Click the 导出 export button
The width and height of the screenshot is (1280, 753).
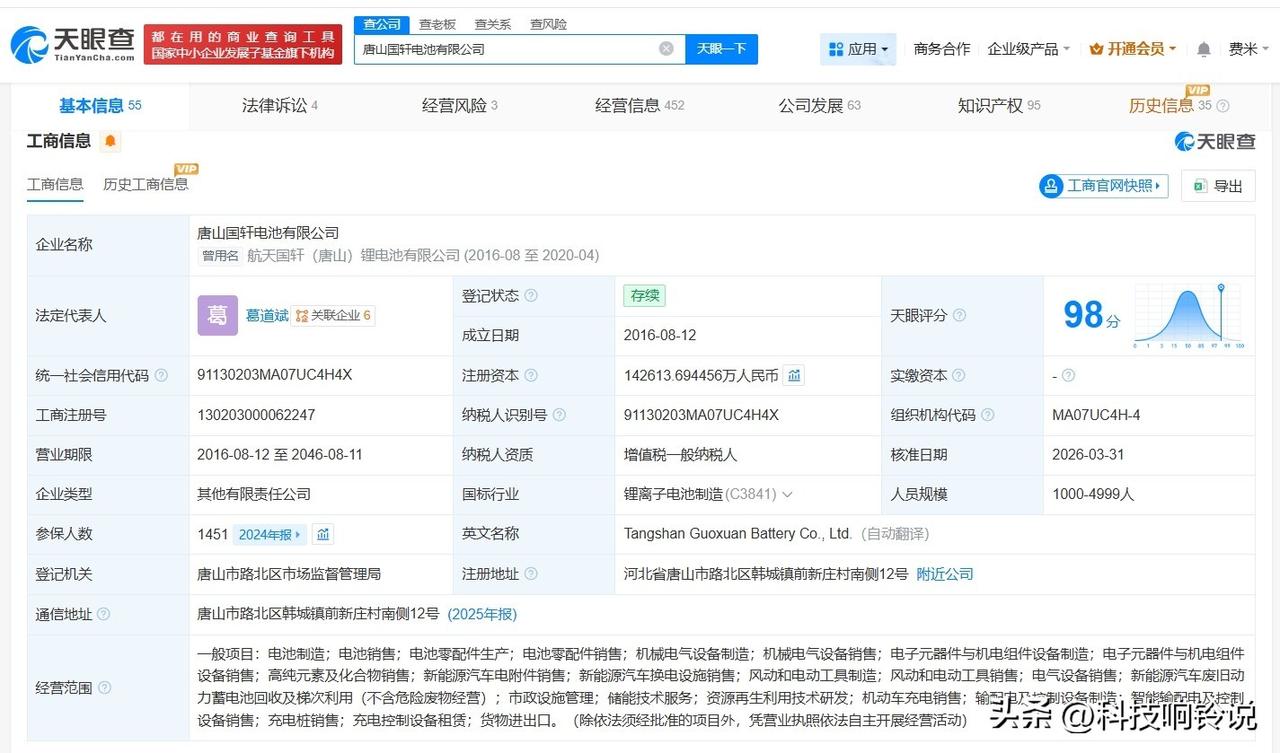point(1218,186)
